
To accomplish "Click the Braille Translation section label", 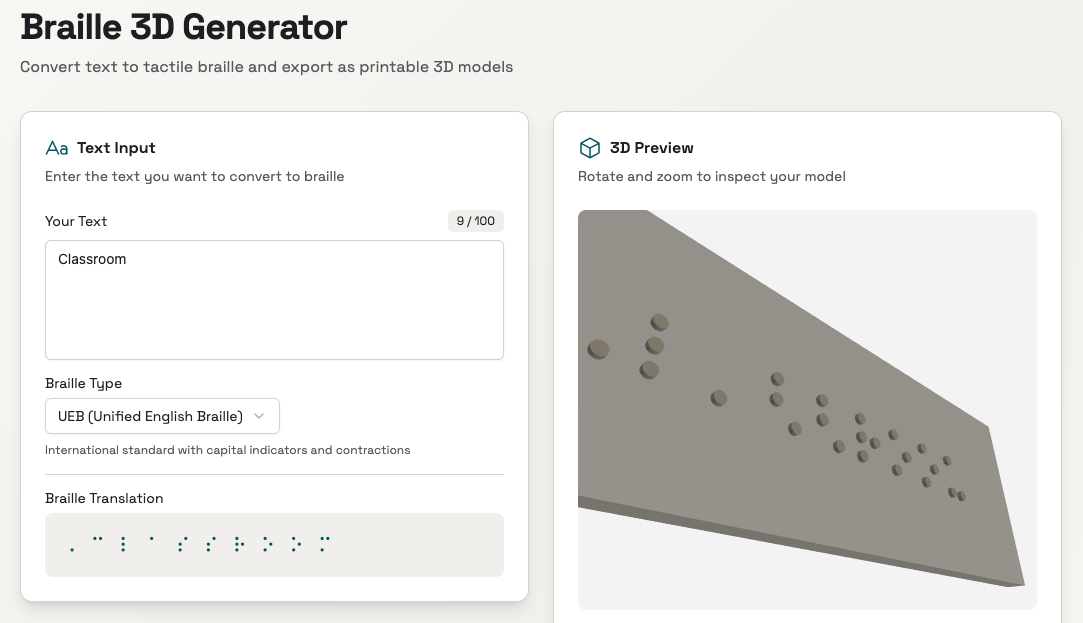I will pyautogui.click(x=104, y=498).
